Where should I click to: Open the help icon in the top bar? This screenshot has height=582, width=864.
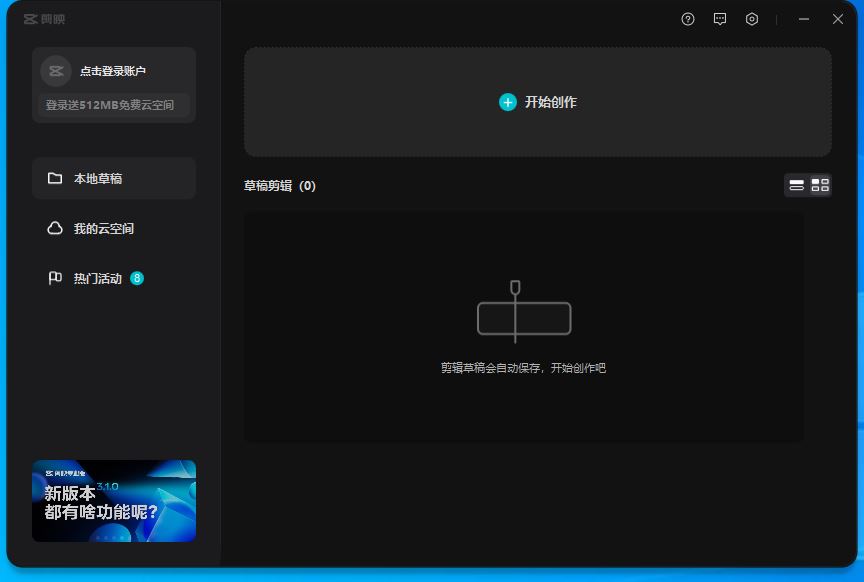[x=687, y=19]
